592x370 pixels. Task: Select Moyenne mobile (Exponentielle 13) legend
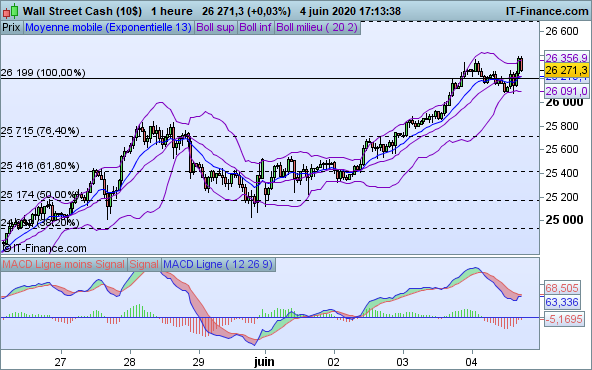pos(108,28)
